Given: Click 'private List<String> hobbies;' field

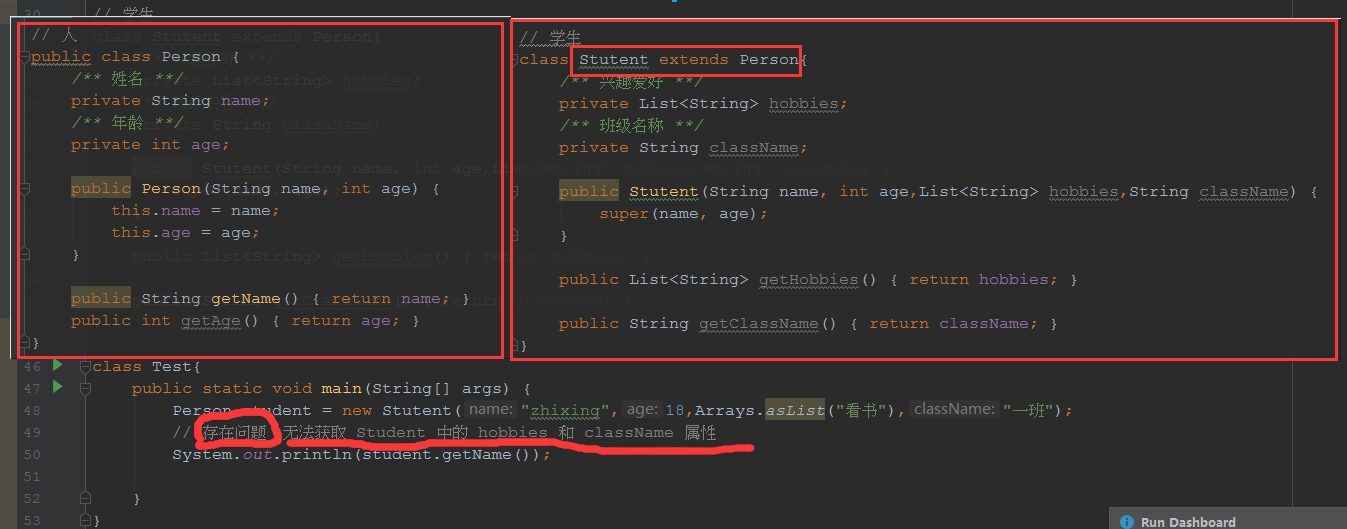Looking at the screenshot, I should click(703, 103).
